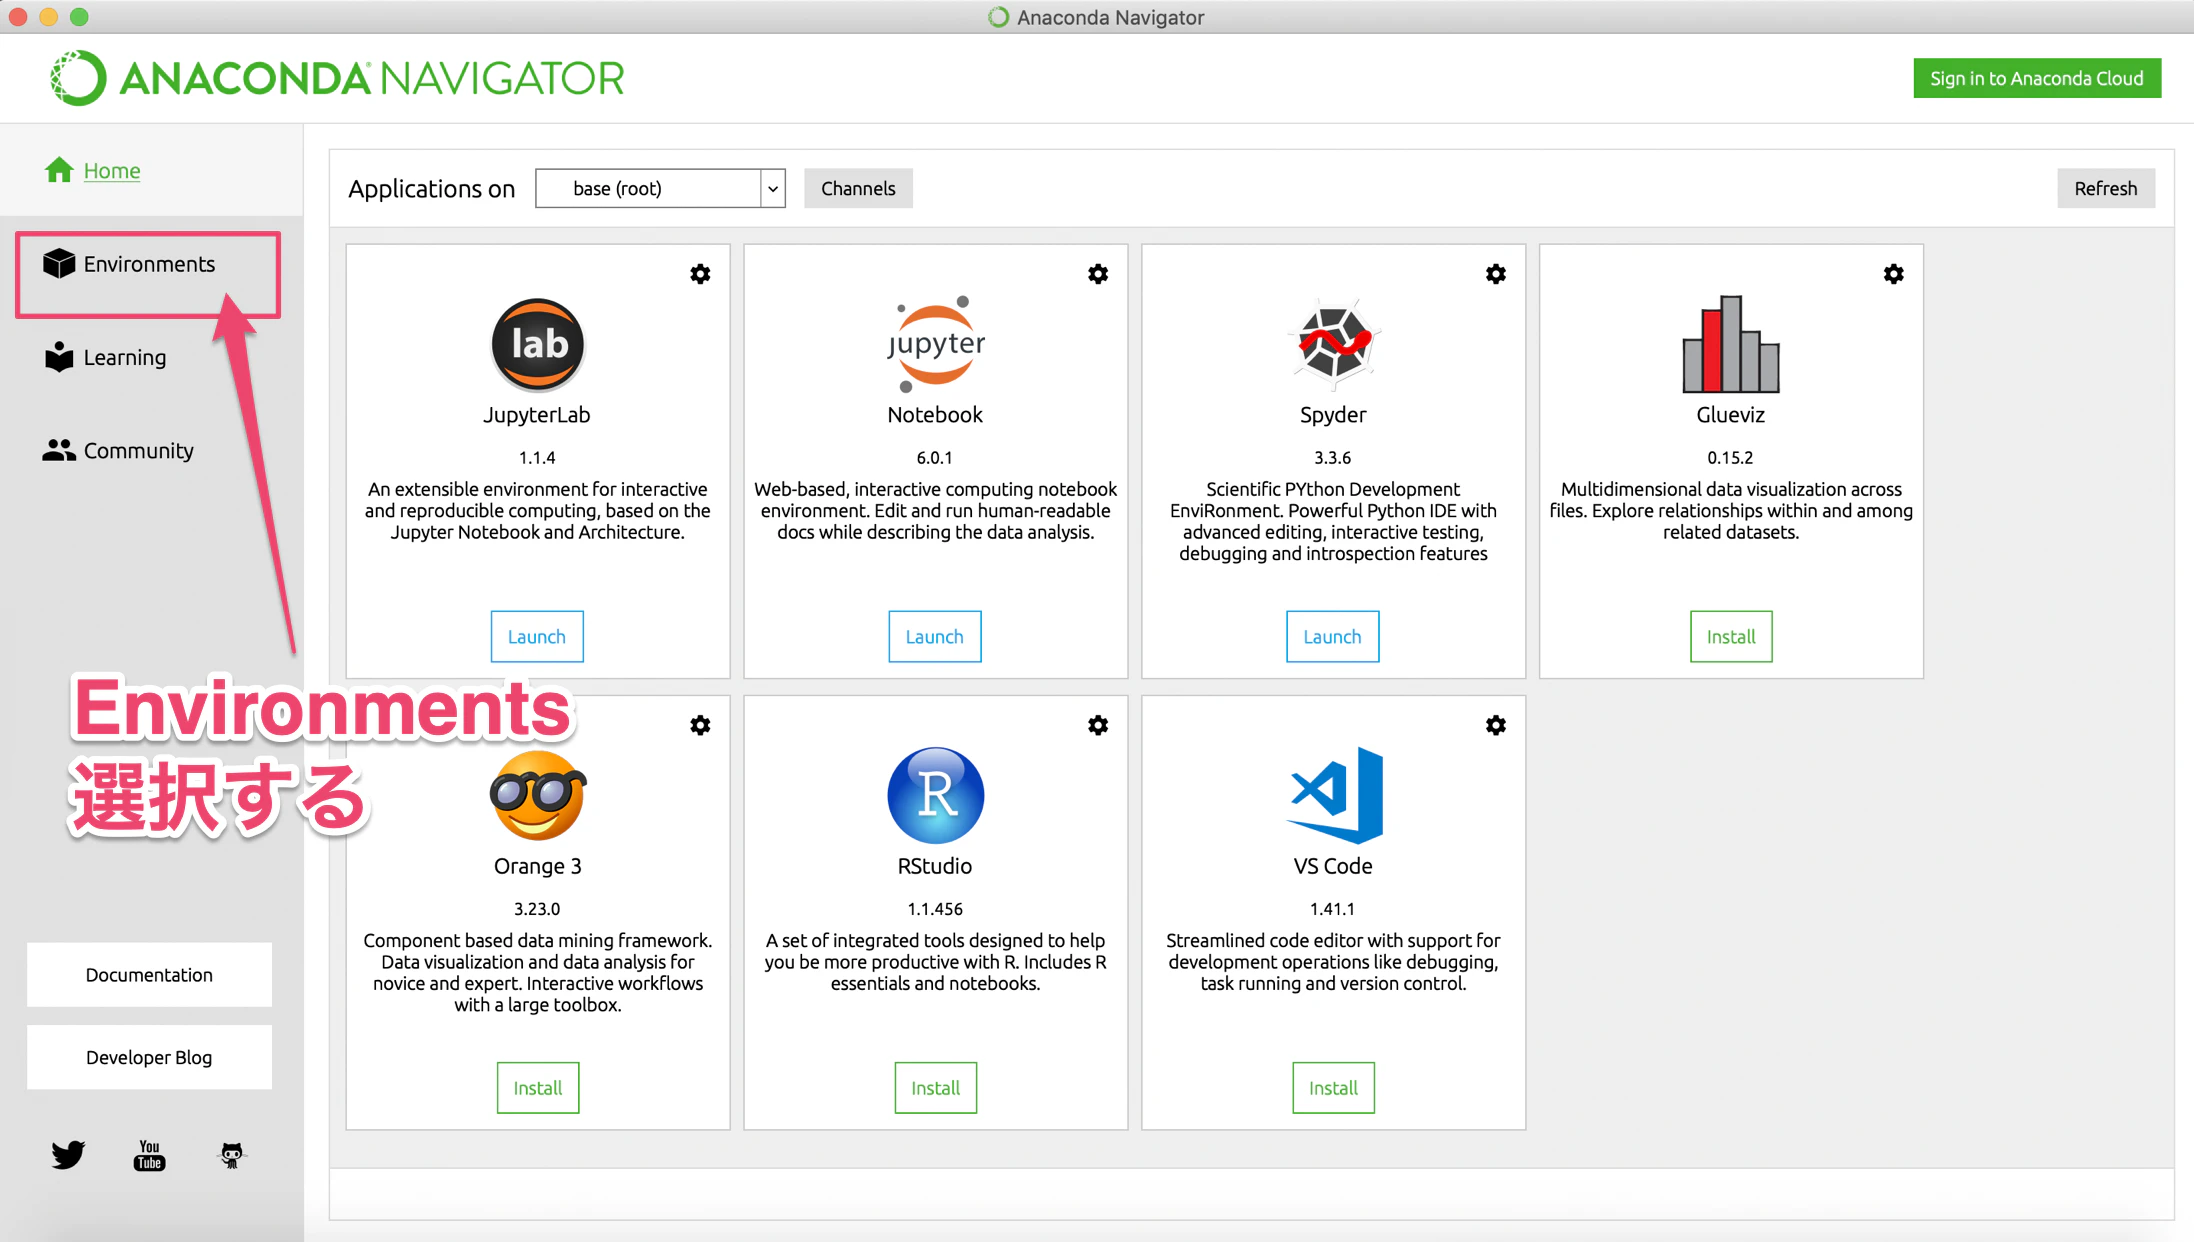Launch JupyterLab
The height and width of the screenshot is (1242, 2194).
click(x=537, y=636)
